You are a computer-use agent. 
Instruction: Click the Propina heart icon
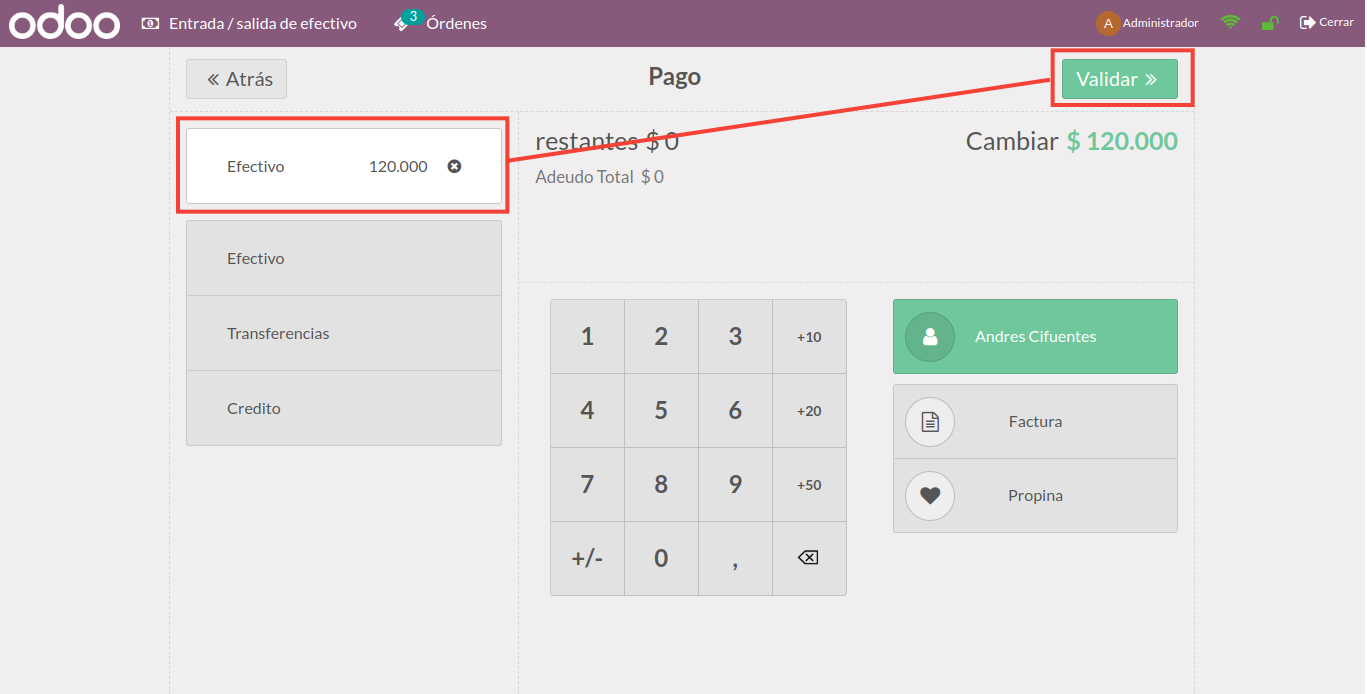[x=930, y=496]
